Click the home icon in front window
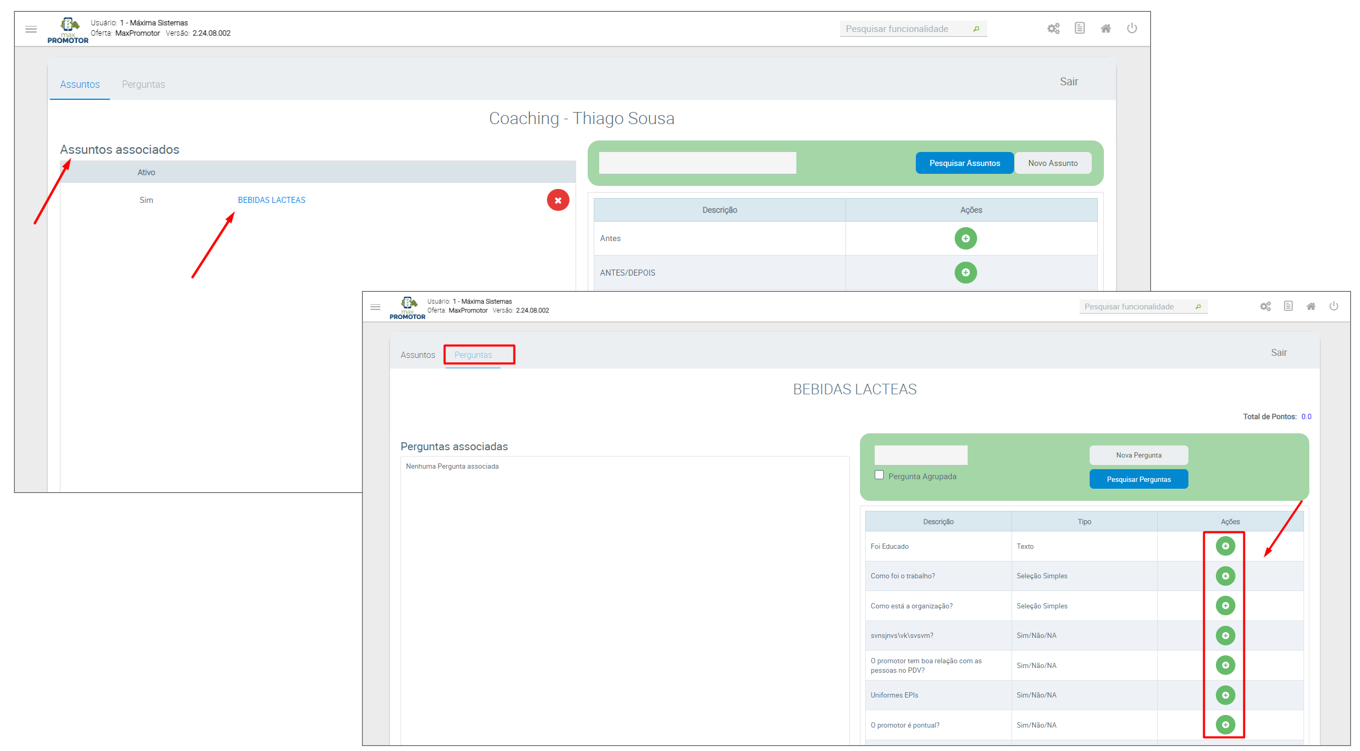Image resolution: width=1360 pixels, height=751 pixels. coord(1311,307)
